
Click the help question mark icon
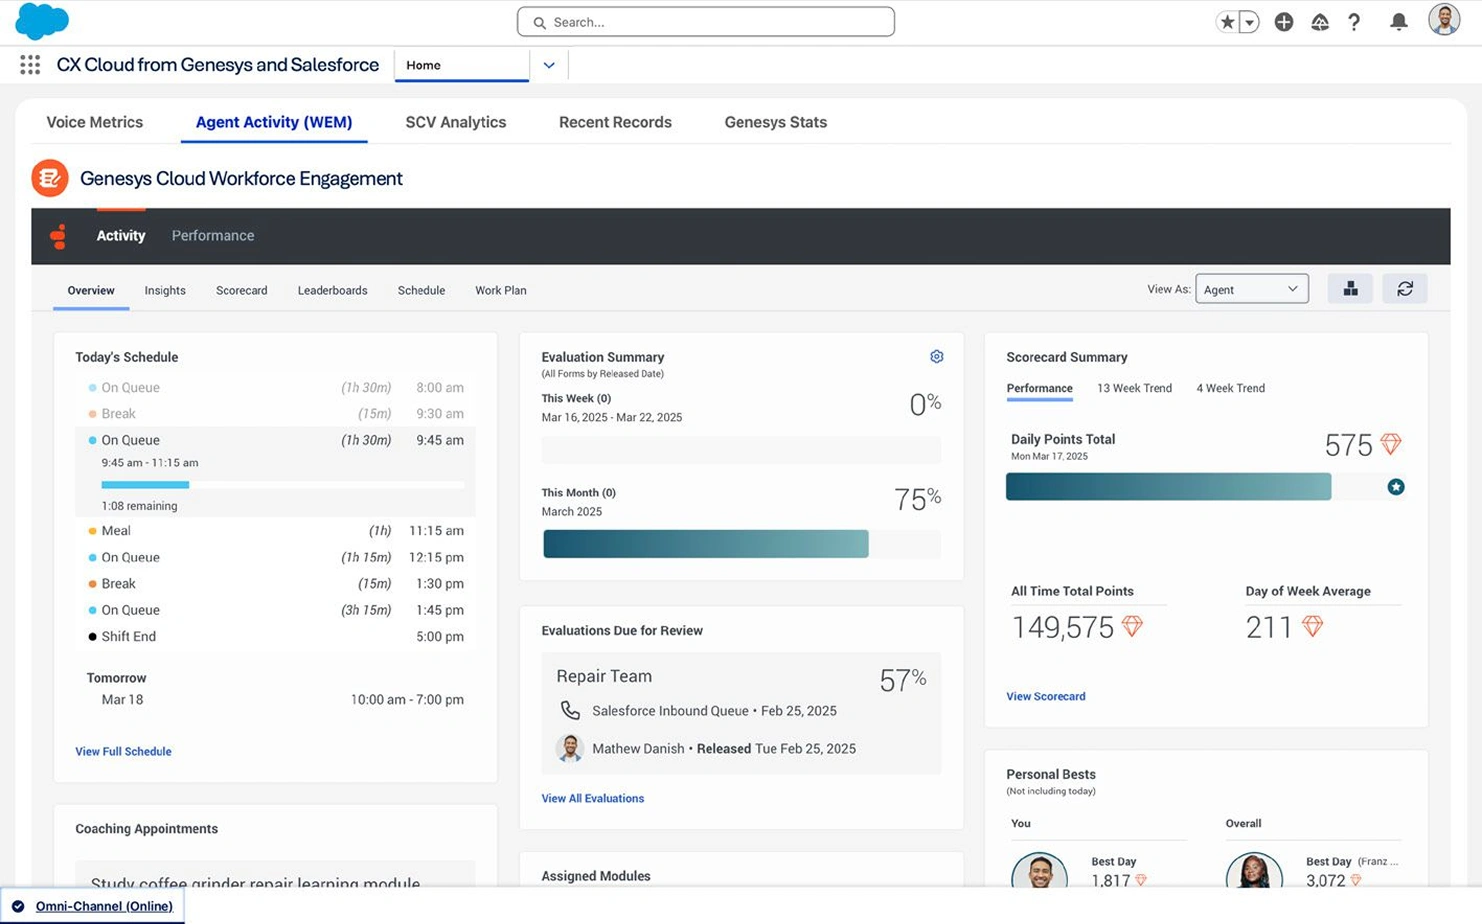pos(1354,22)
